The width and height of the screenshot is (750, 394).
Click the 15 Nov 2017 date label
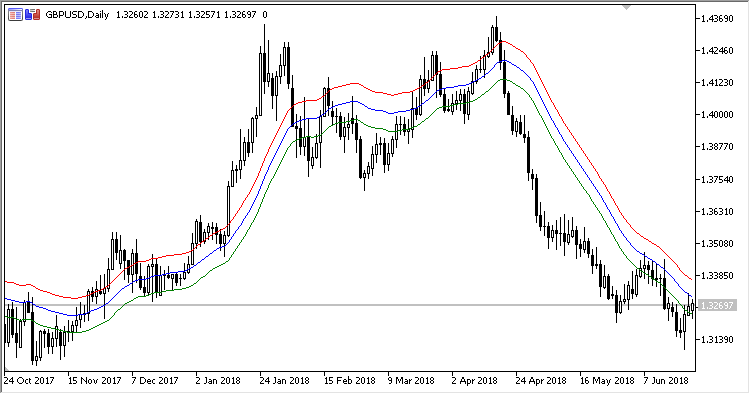[x=94, y=381]
